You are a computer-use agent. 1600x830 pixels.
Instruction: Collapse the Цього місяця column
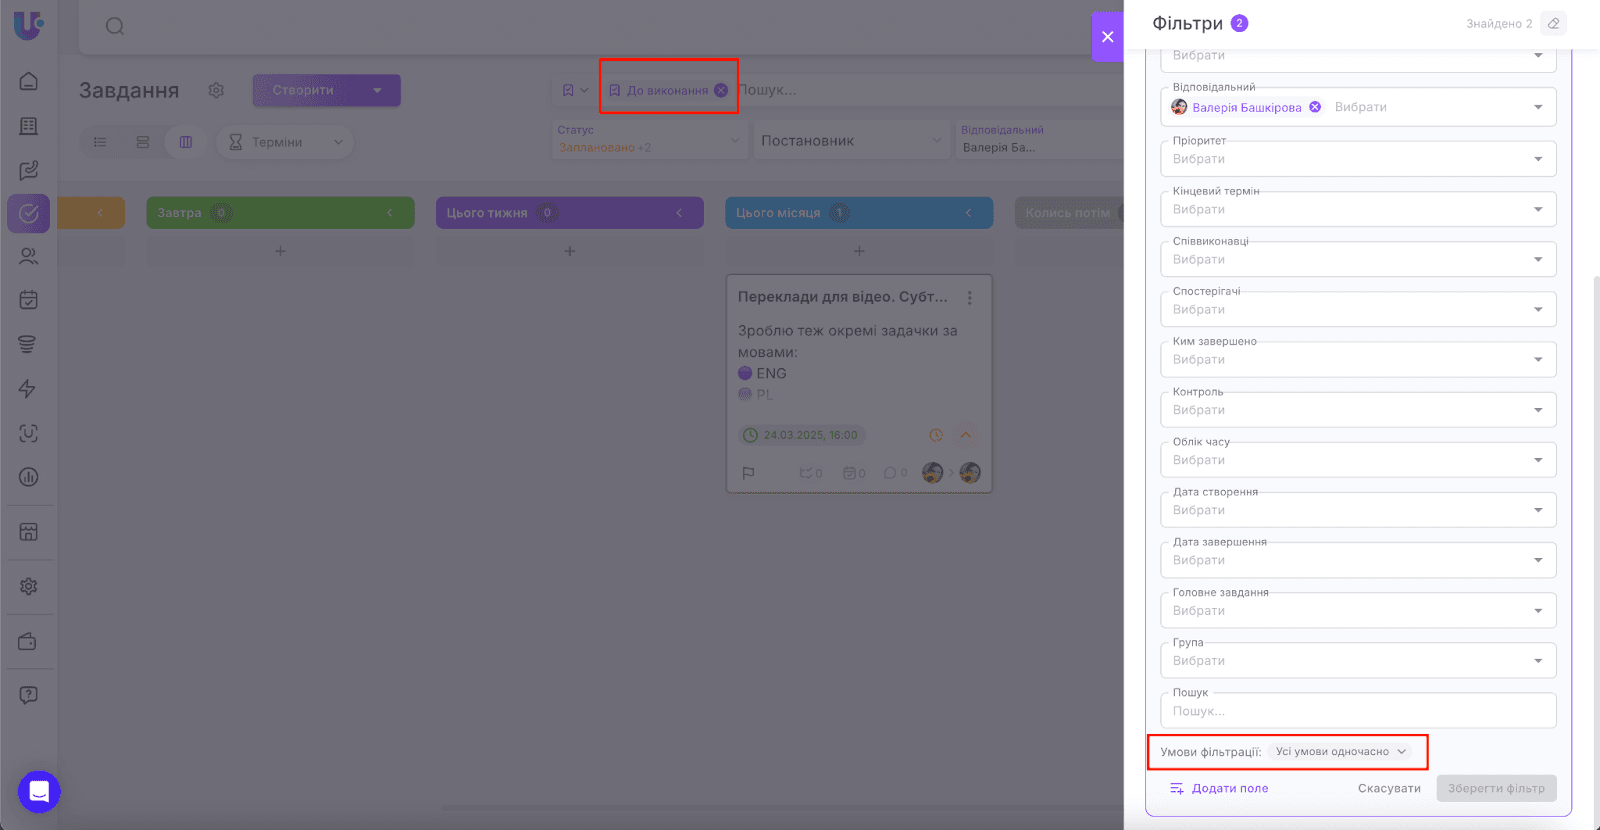[968, 213]
